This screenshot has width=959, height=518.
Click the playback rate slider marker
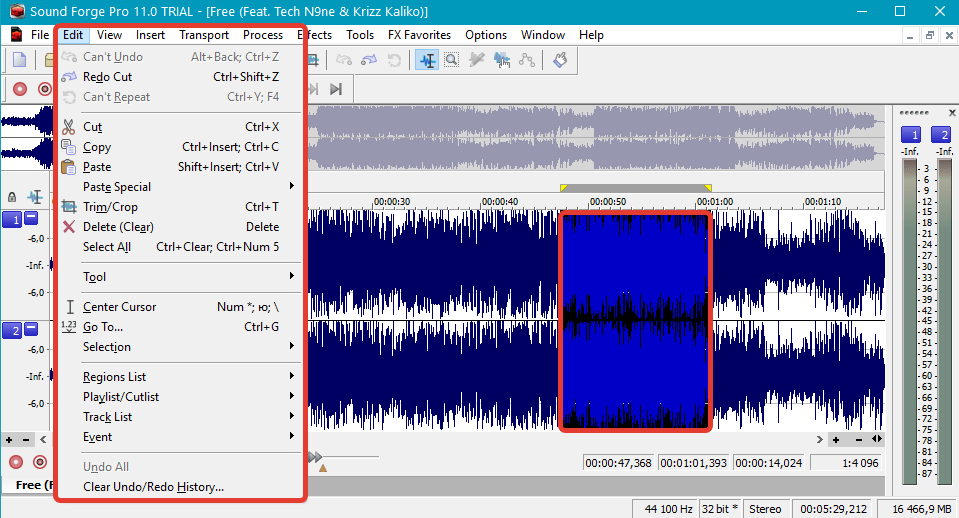point(322,468)
